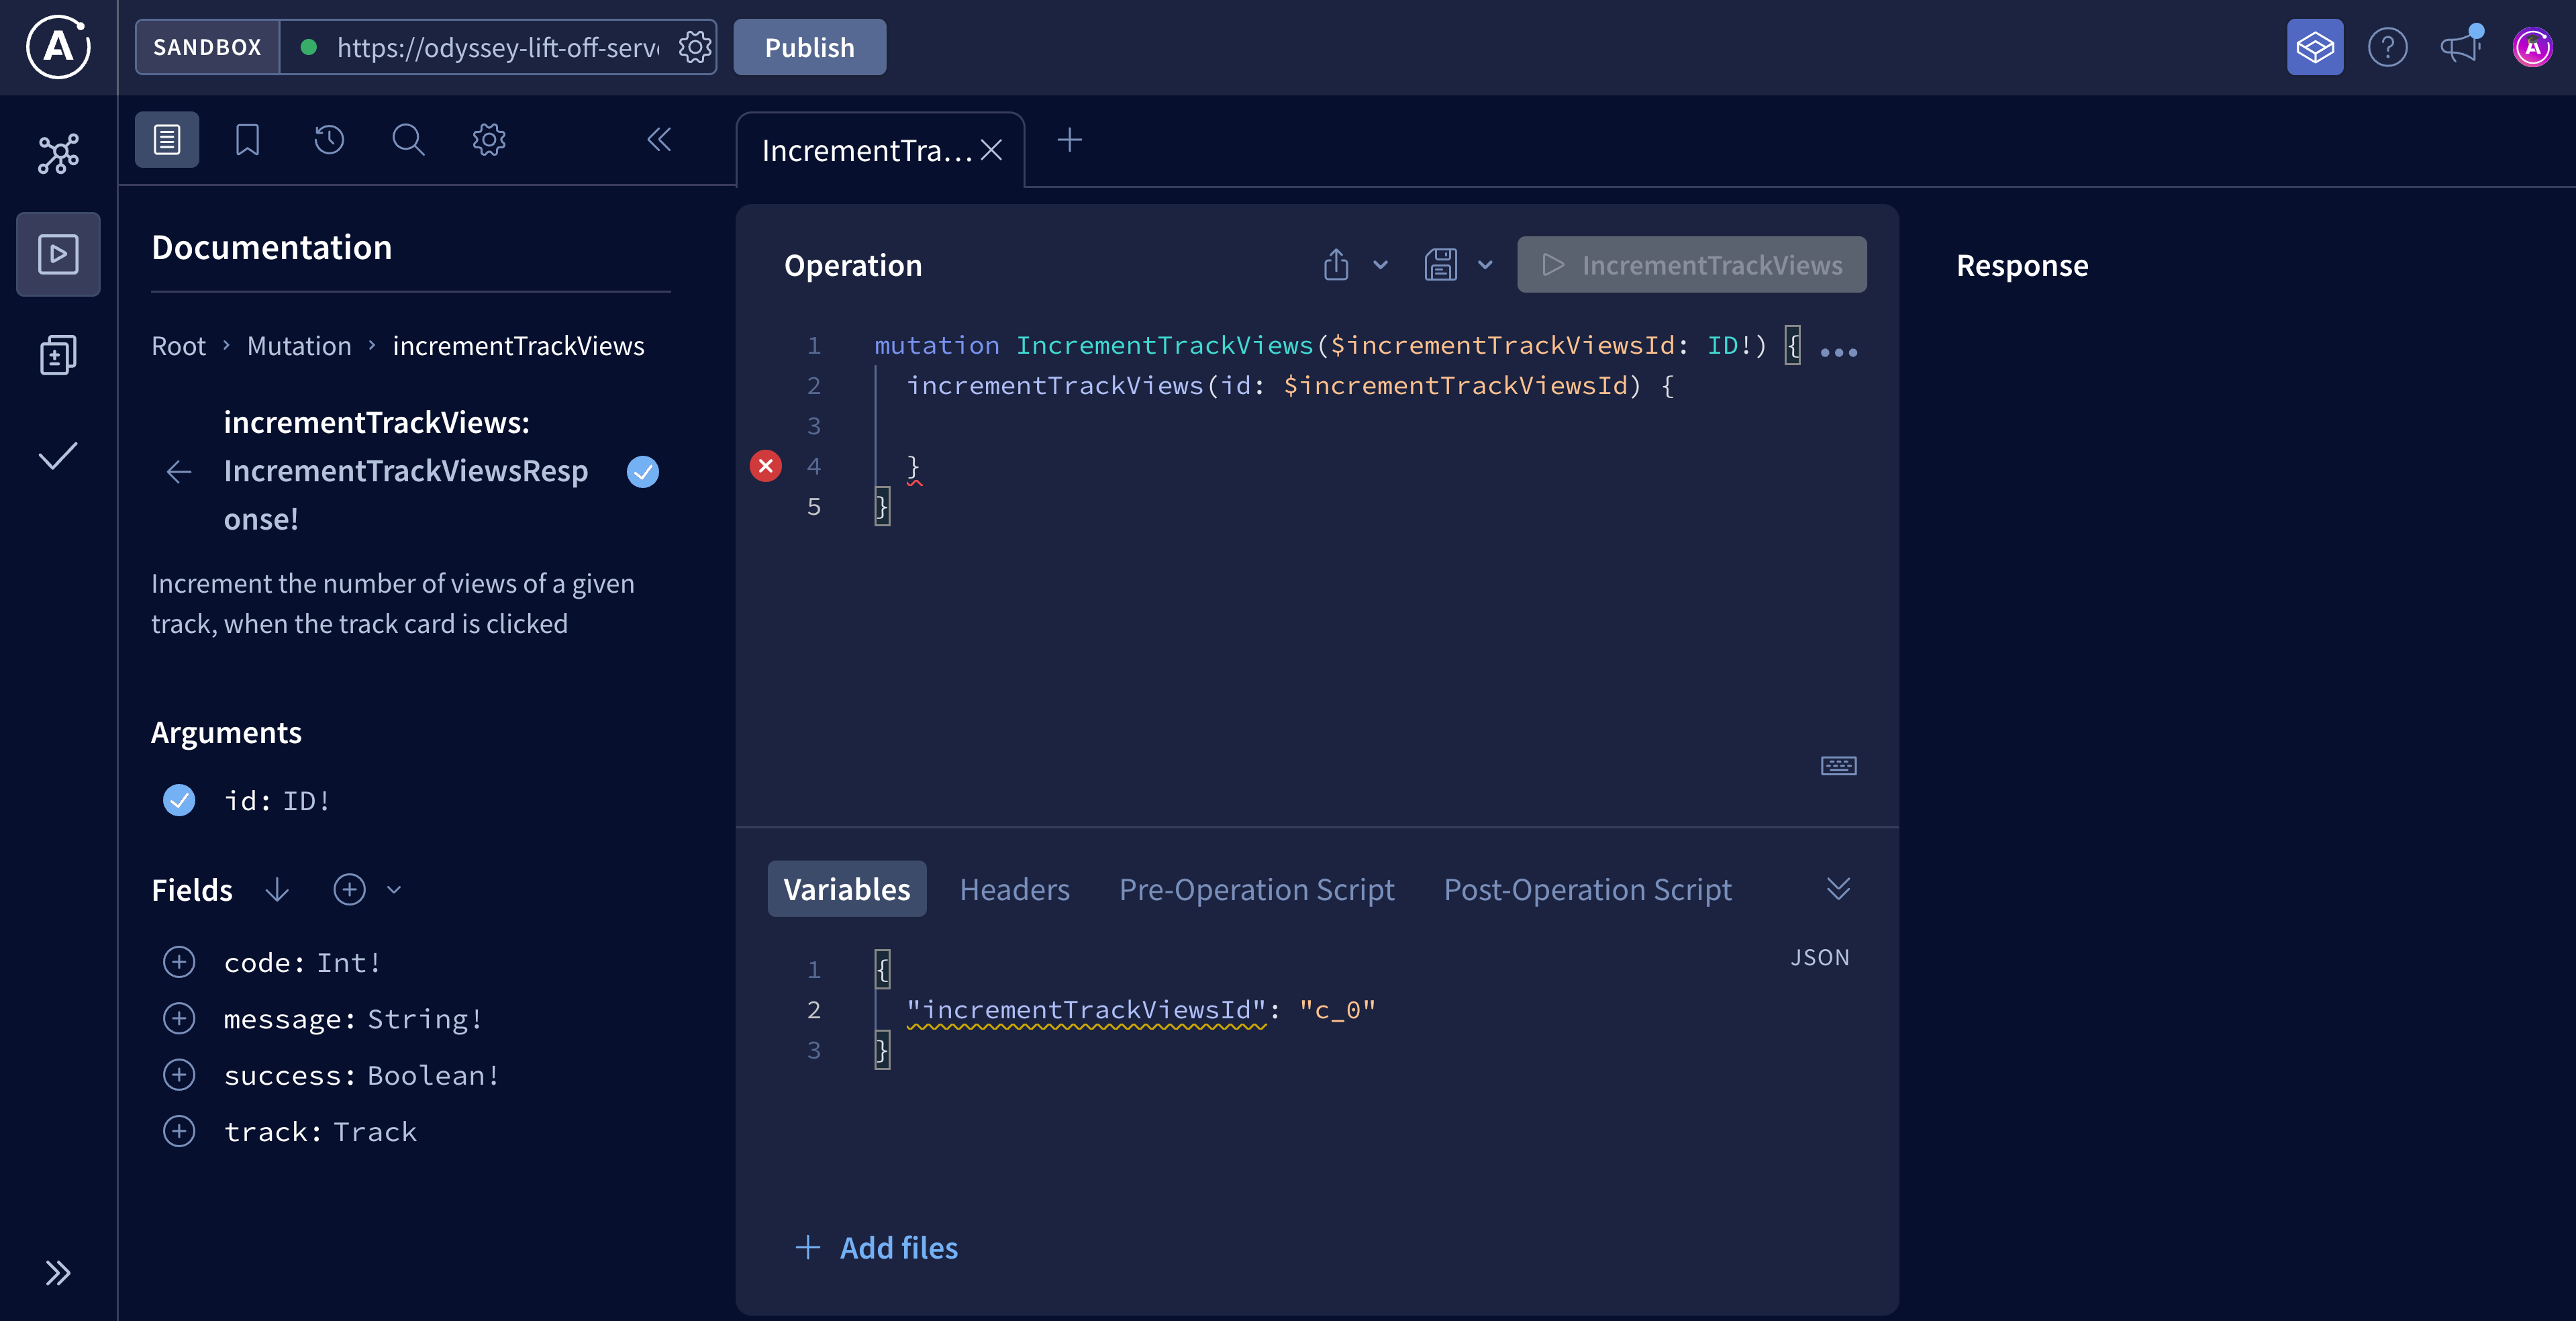Click the Publish button
The width and height of the screenshot is (2576, 1321).
click(809, 47)
